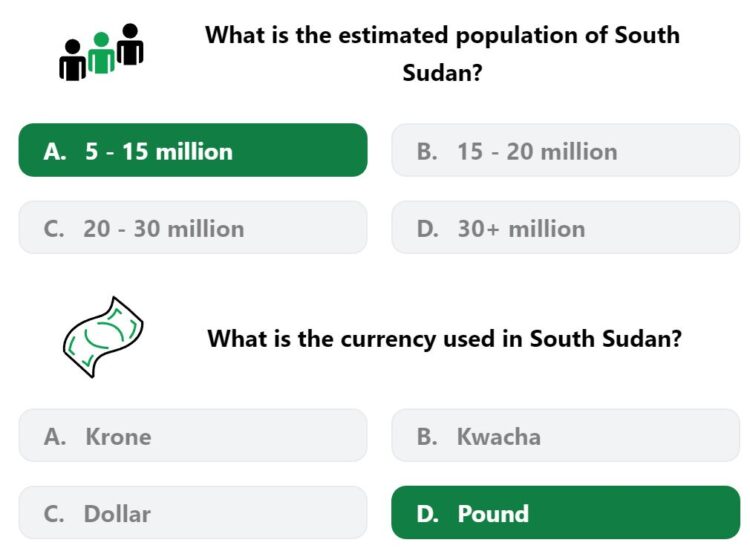Pick Dollar as the currency answer
The height and width of the screenshot is (557, 750).
pos(193,513)
